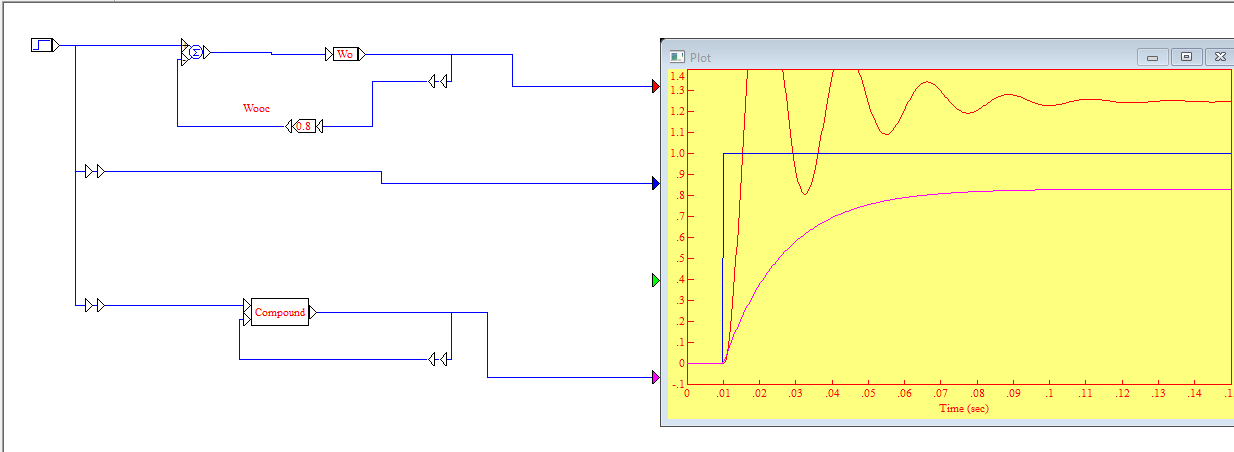Select the Wo transfer function block

point(345,54)
